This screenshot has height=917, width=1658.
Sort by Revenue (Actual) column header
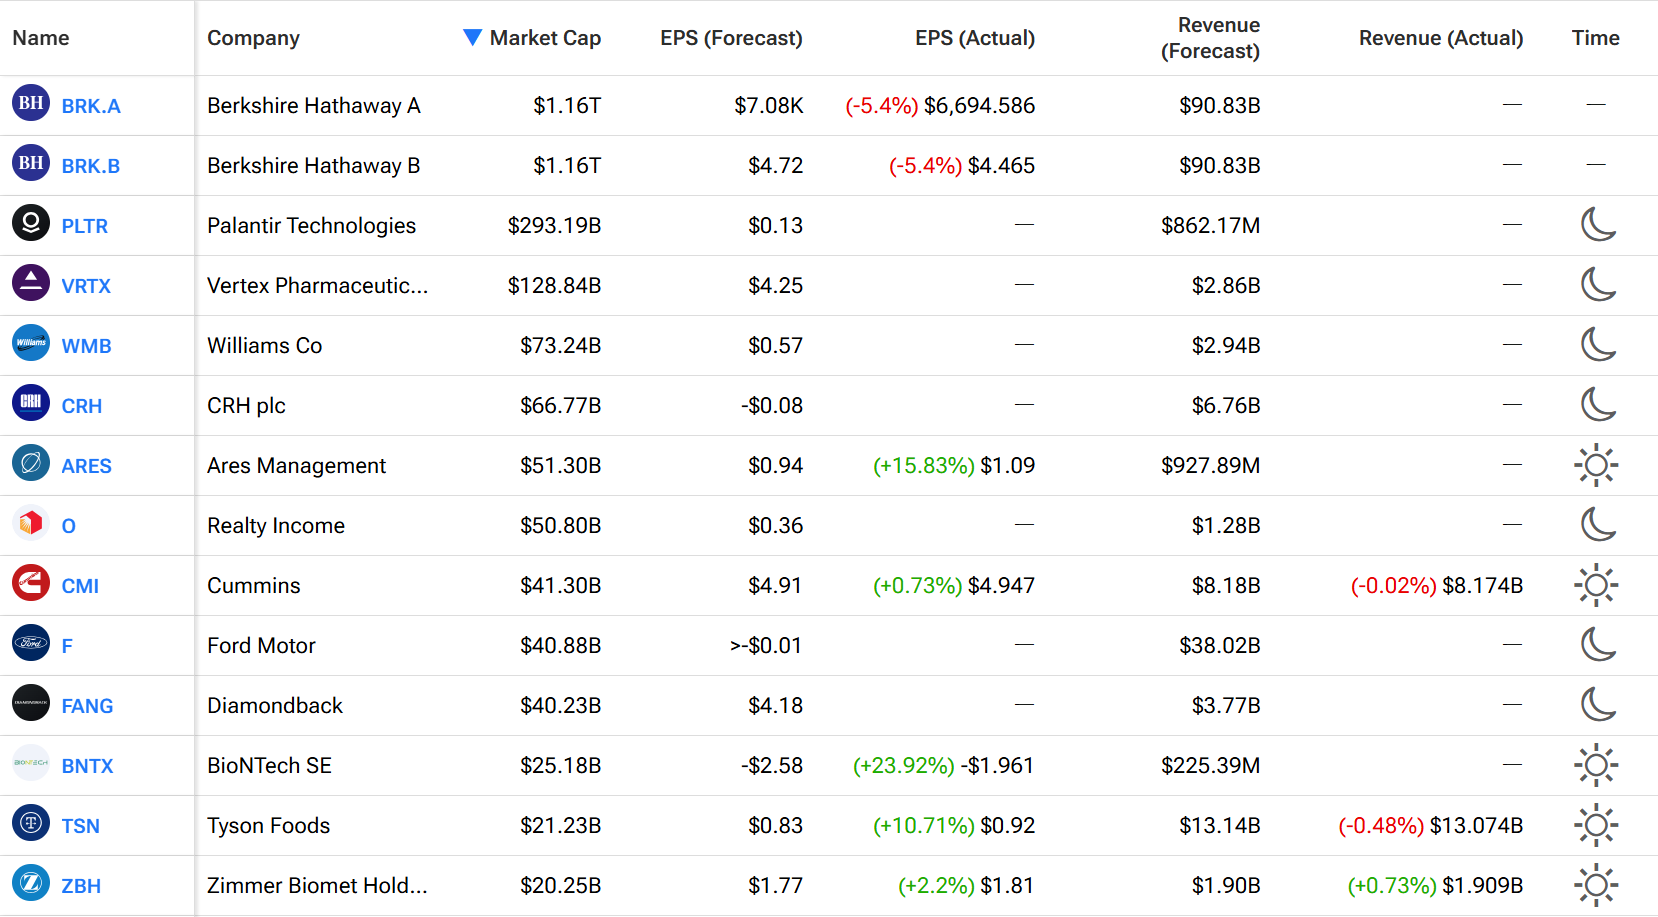click(1441, 38)
